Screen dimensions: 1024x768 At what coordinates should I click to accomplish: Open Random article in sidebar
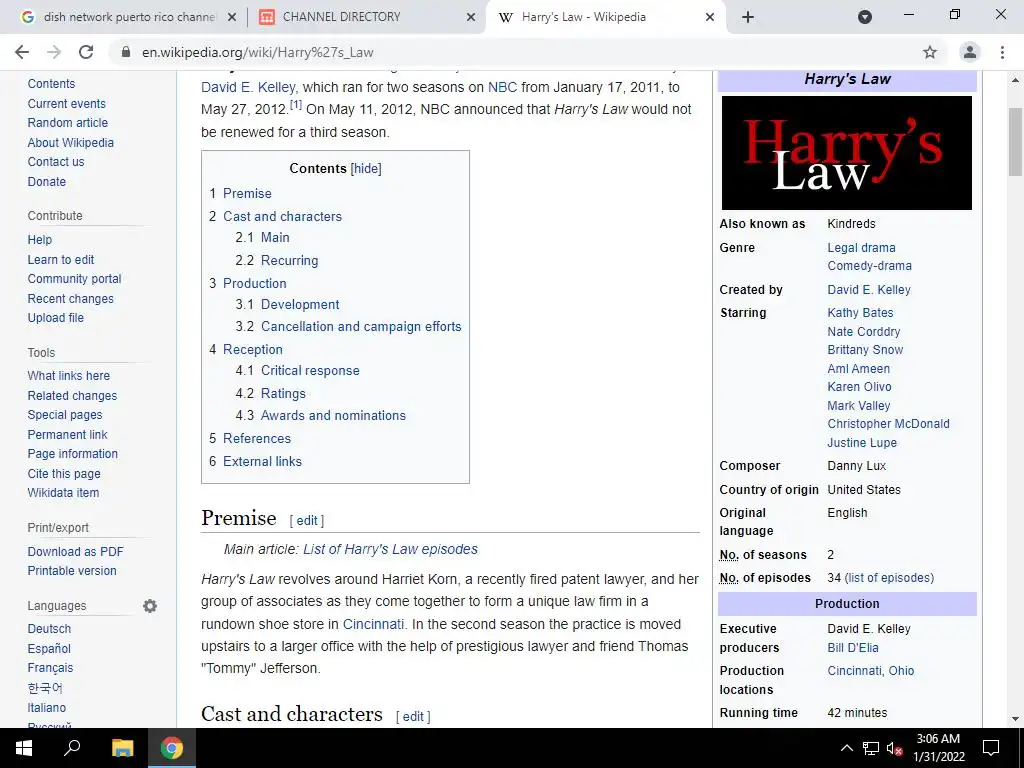click(x=67, y=123)
